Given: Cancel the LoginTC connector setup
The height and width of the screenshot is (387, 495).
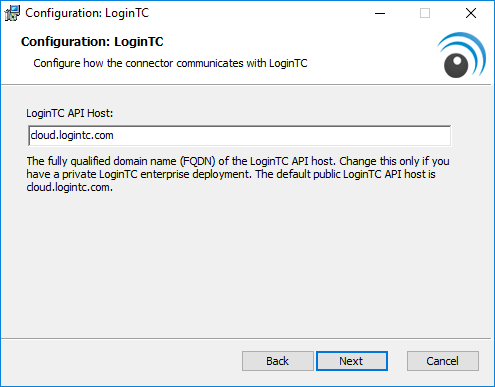Looking at the screenshot, I should click(443, 361).
